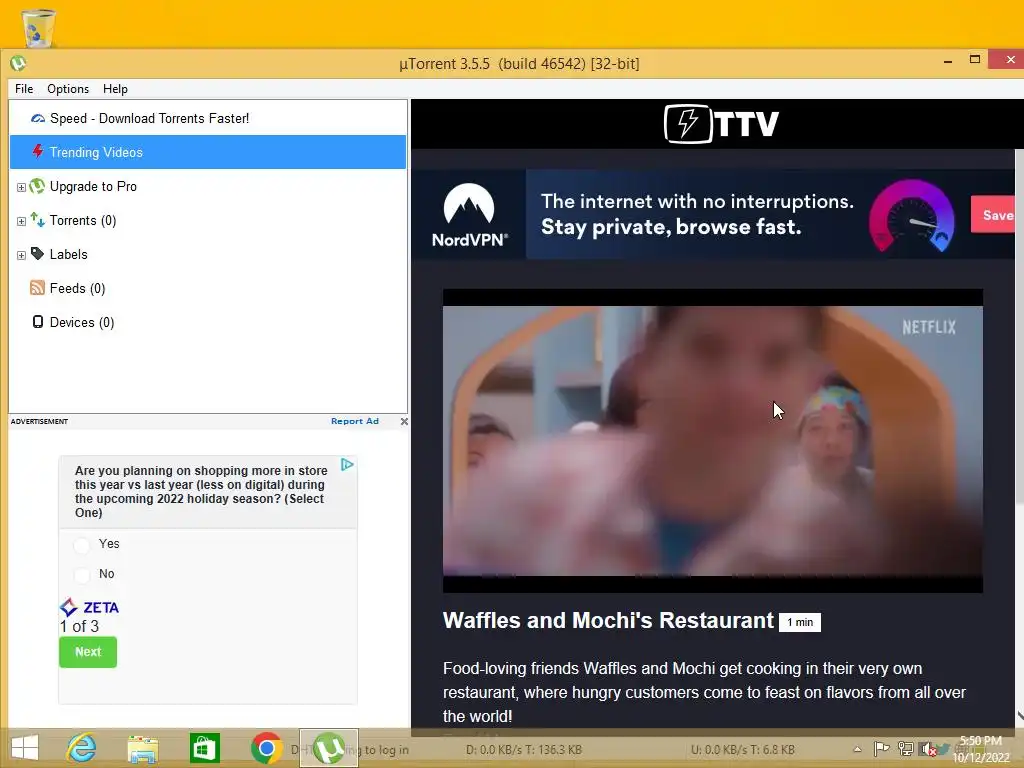Select the No radio option

(x=82, y=575)
